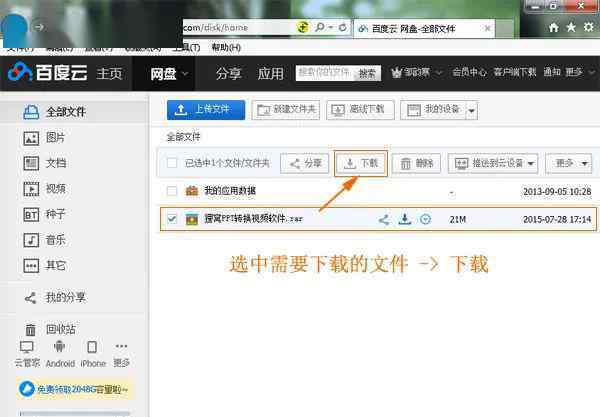
Task: Open the 推送到云设备 dropdown
Action: [x=493, y=163]
